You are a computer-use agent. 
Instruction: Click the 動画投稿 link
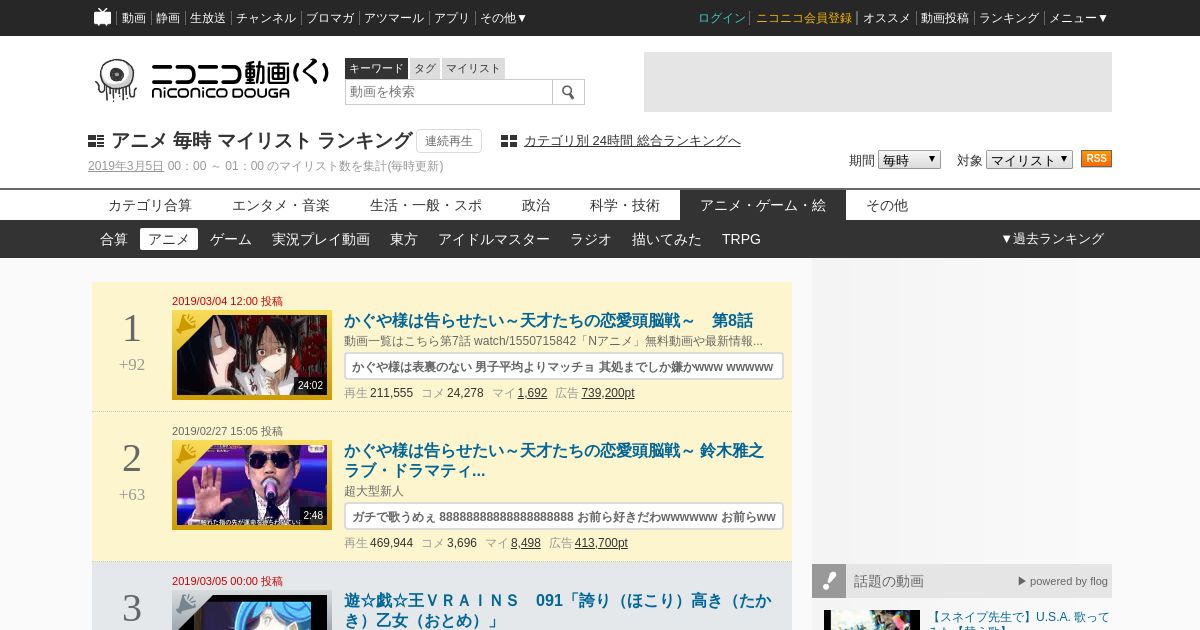point(945,18)
